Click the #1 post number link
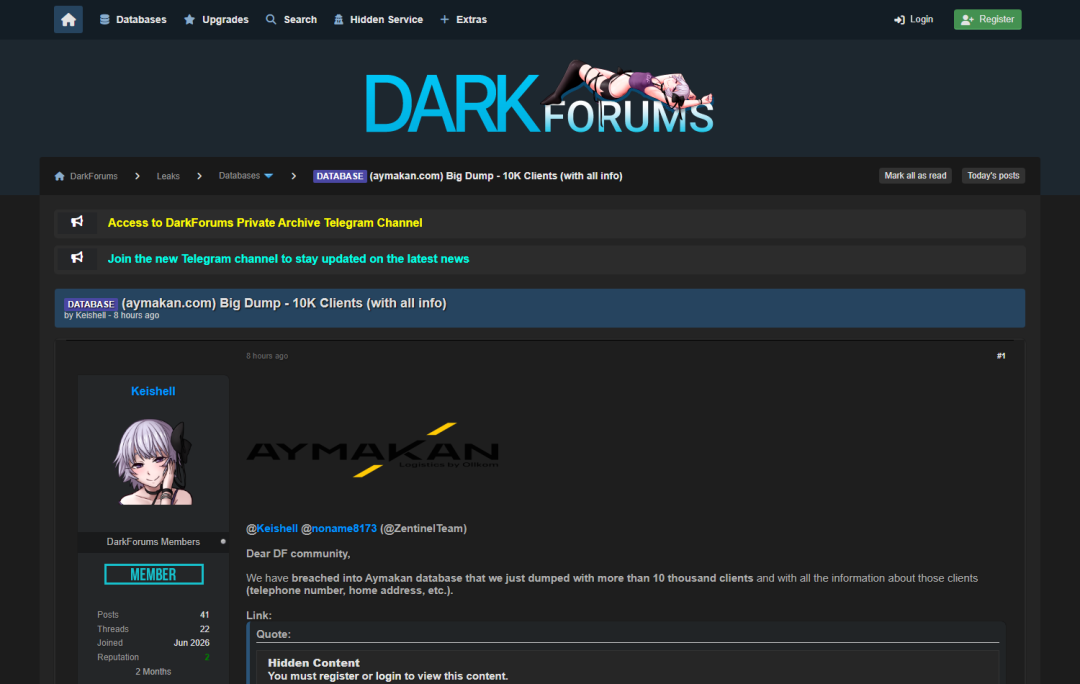 tap(1001, 356)
